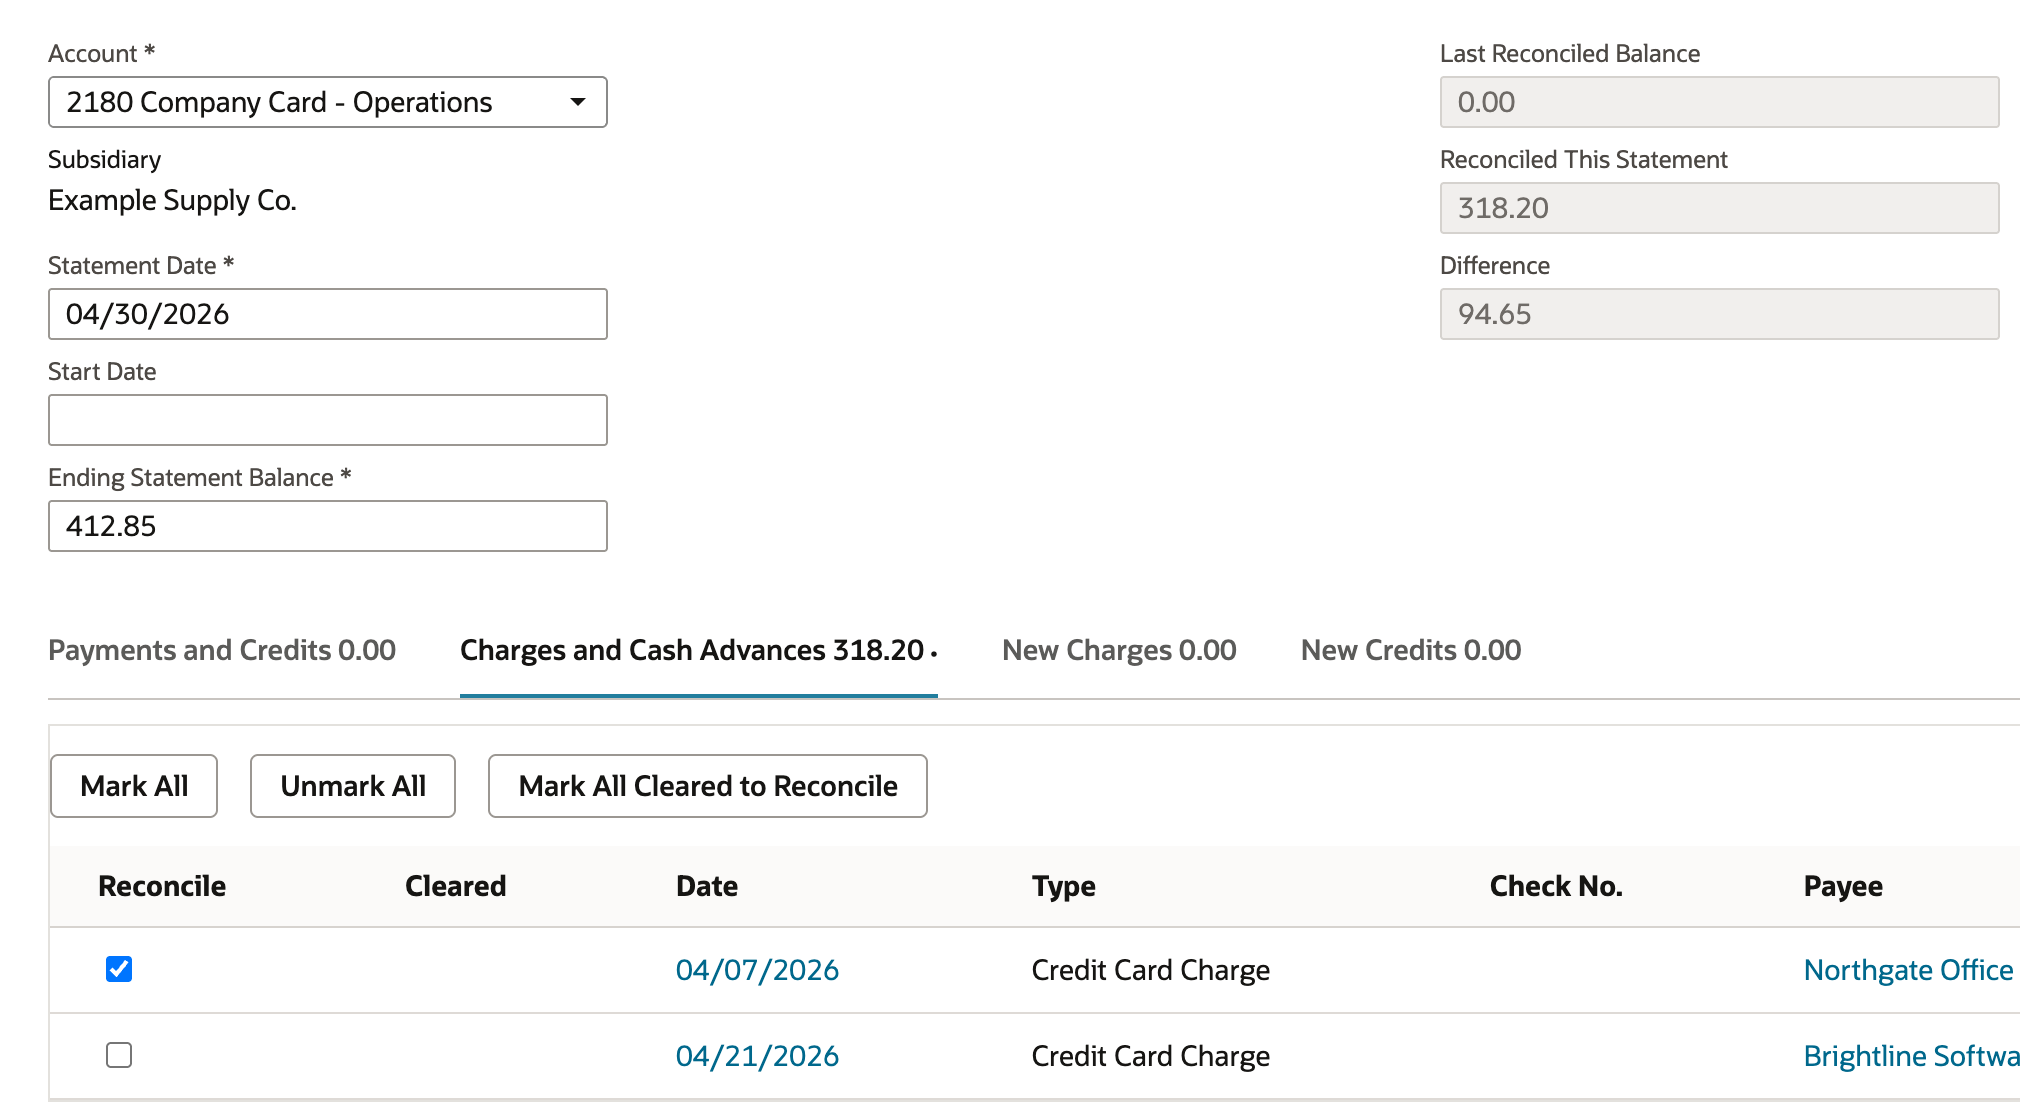2020x1120 pixels.
Task: Edit the Ending Statement Balance field 412.85
Action: coord(327,526)
